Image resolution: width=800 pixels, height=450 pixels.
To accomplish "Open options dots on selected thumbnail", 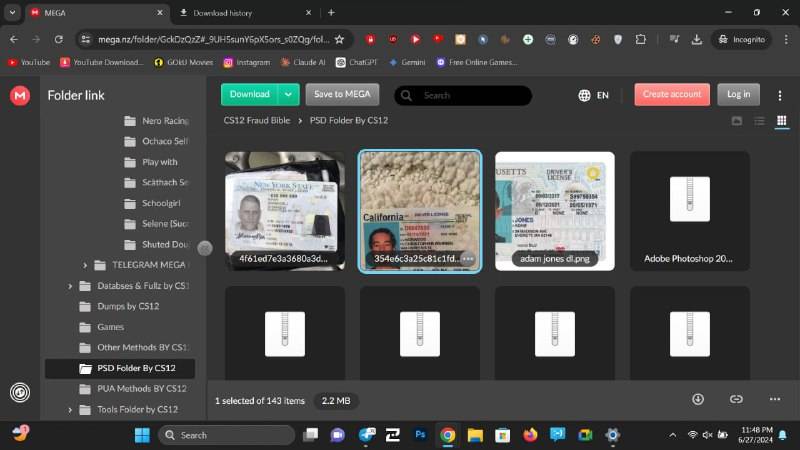I will point(468,259).
